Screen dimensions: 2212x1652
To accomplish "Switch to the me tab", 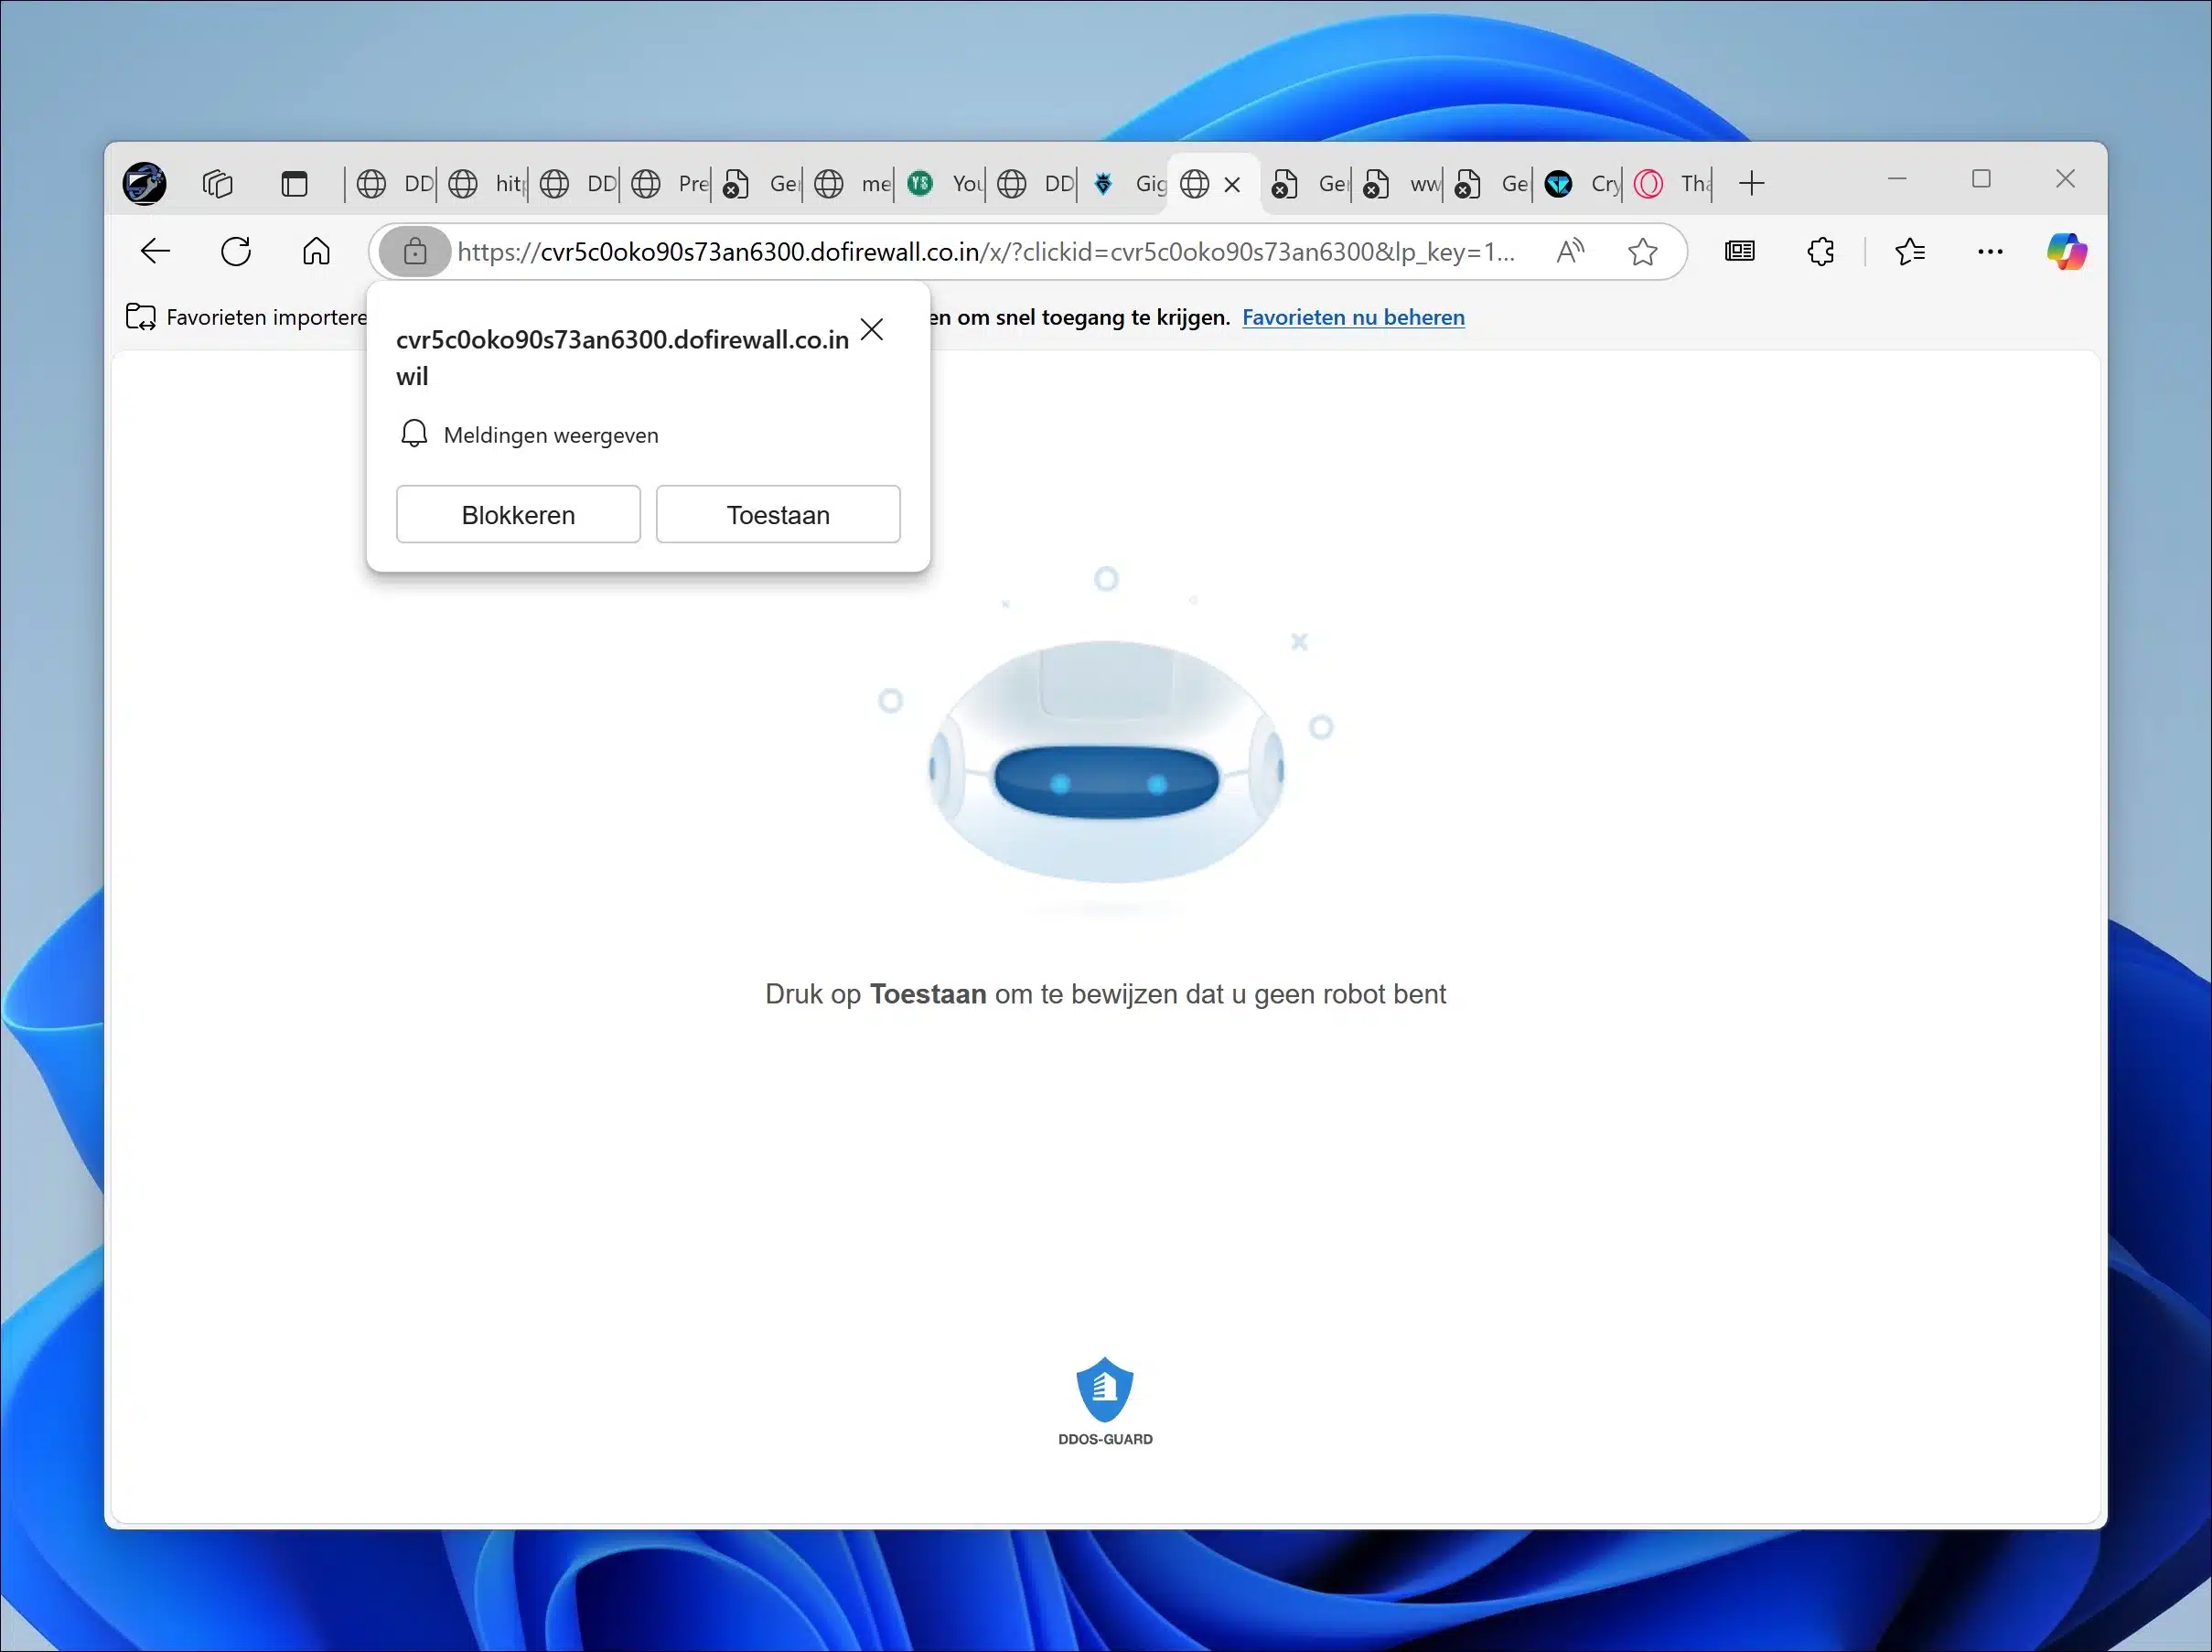I will 853,184.
